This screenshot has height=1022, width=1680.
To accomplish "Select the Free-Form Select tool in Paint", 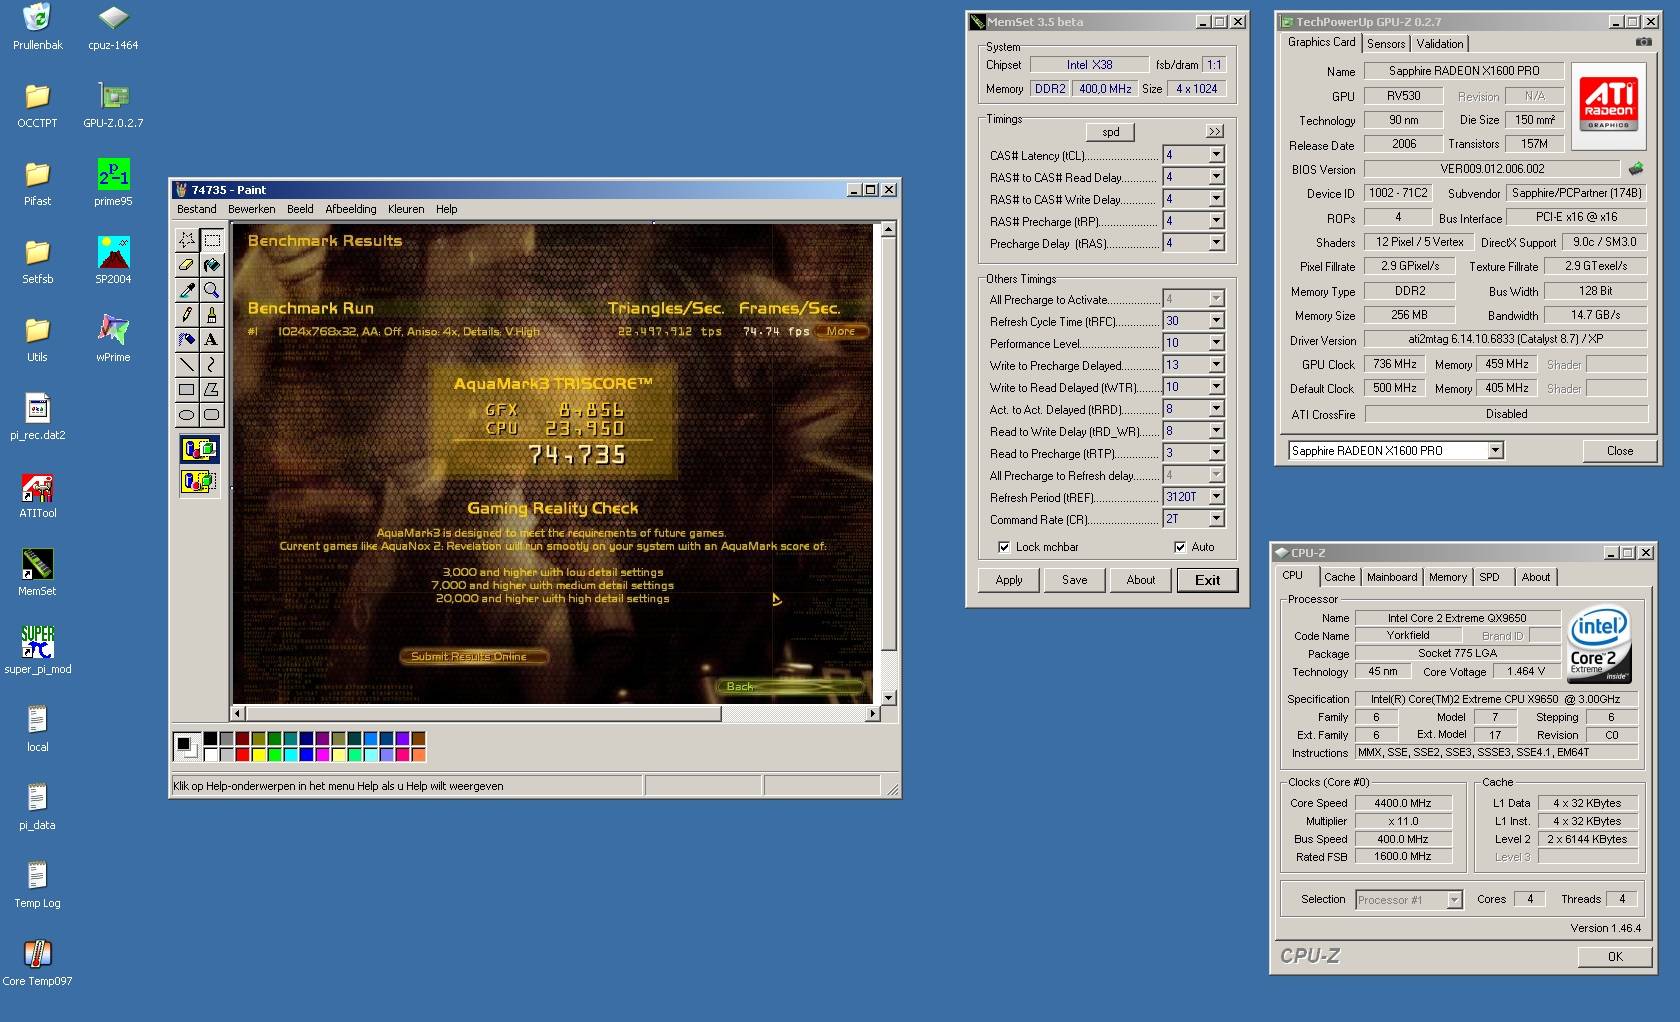I will (187, 240).
